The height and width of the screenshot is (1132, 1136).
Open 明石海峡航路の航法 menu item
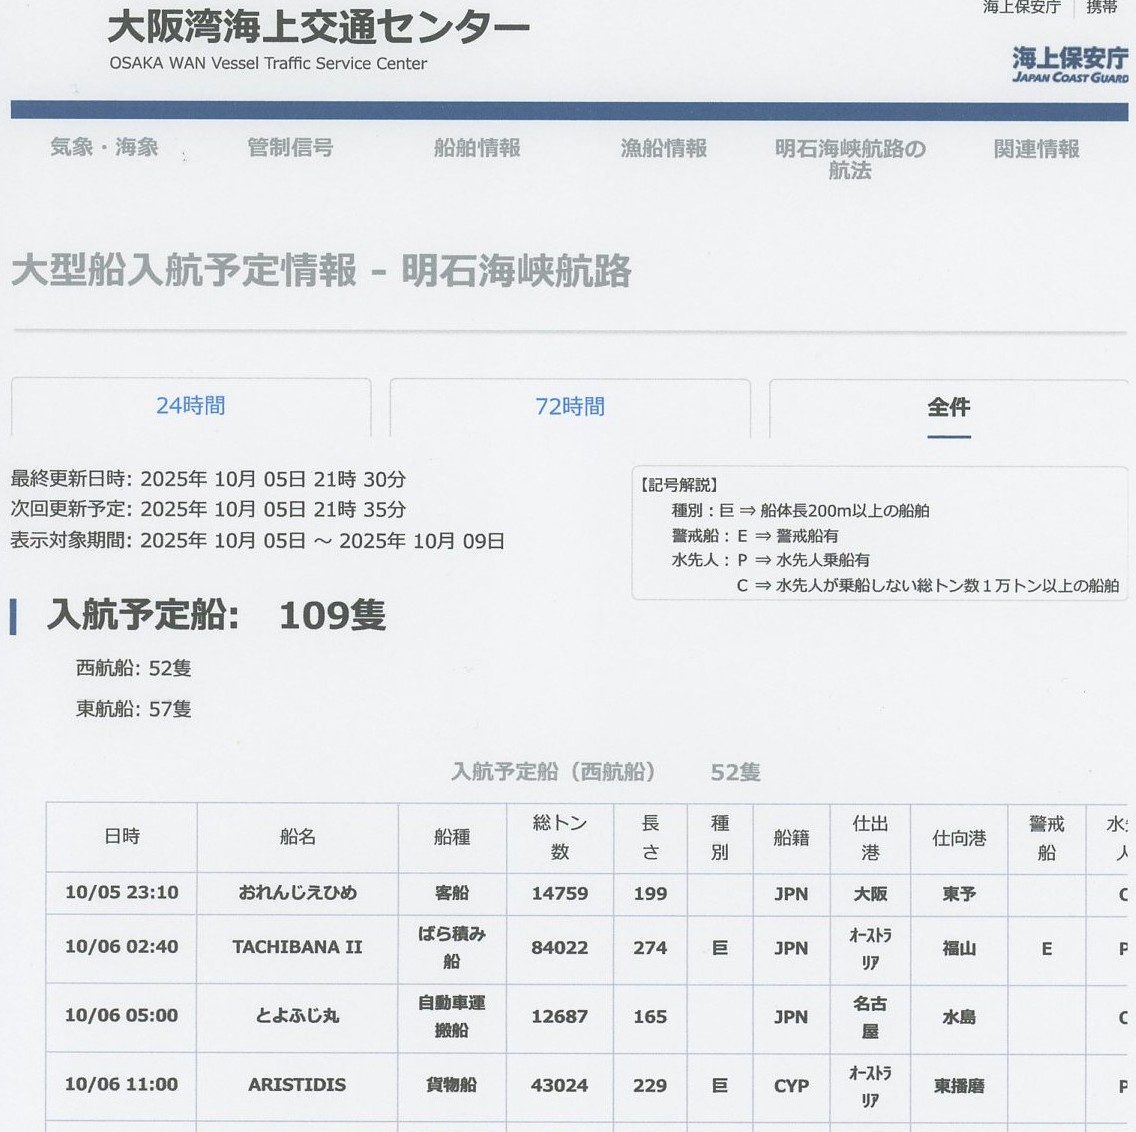tap(850, 159)
